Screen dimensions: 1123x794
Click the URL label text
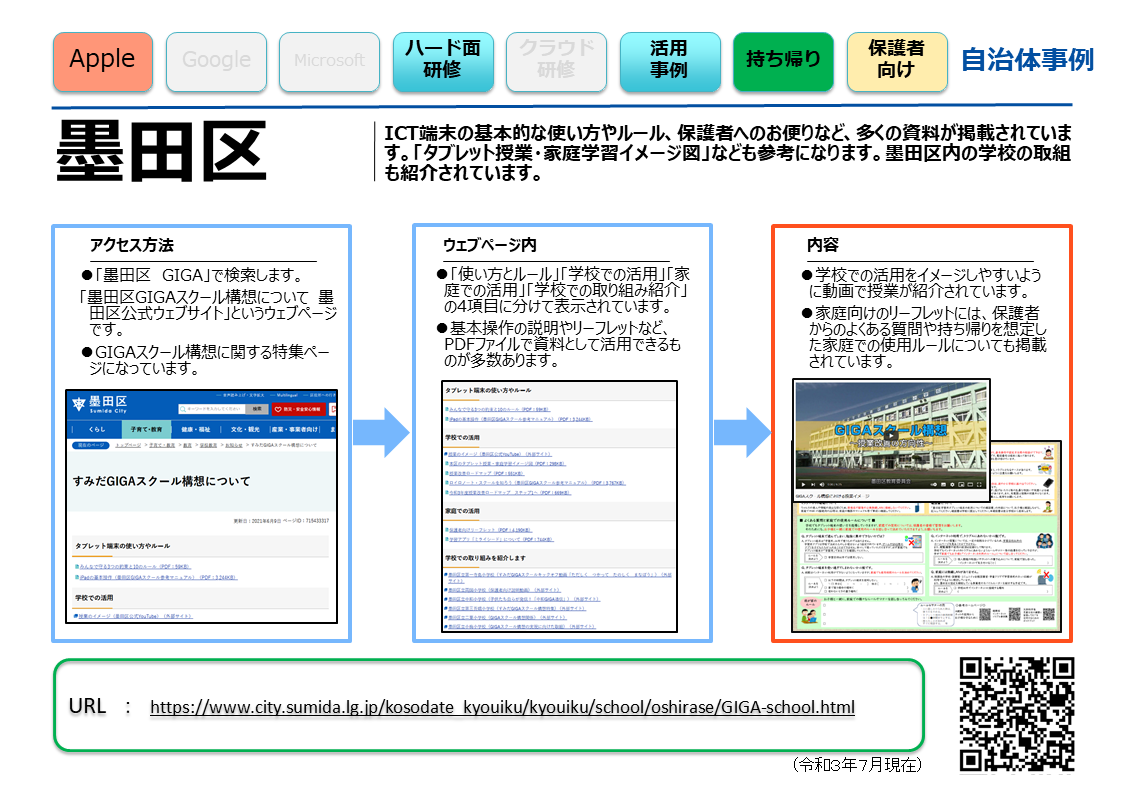(x=87, y=707)
